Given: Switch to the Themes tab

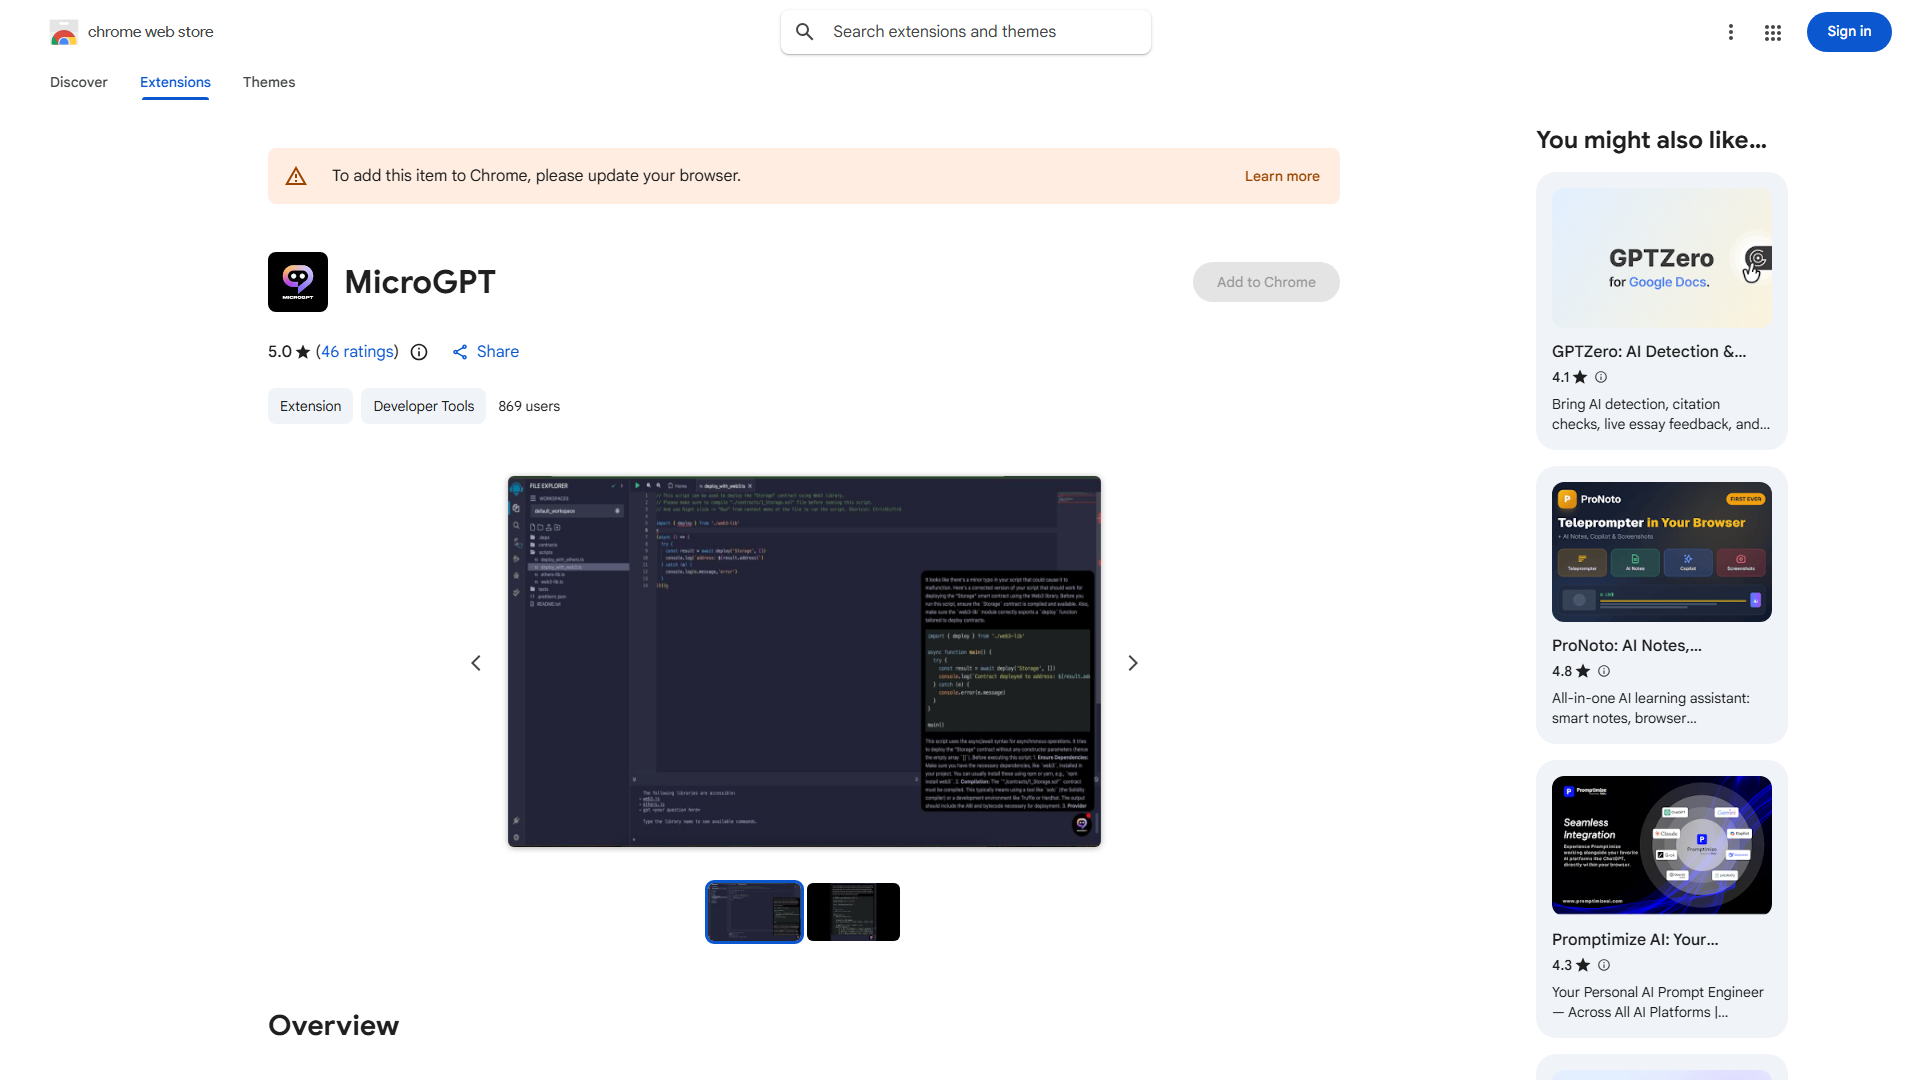Looking at the screenshot, I should pyautogui.click(x=268, y=82).
